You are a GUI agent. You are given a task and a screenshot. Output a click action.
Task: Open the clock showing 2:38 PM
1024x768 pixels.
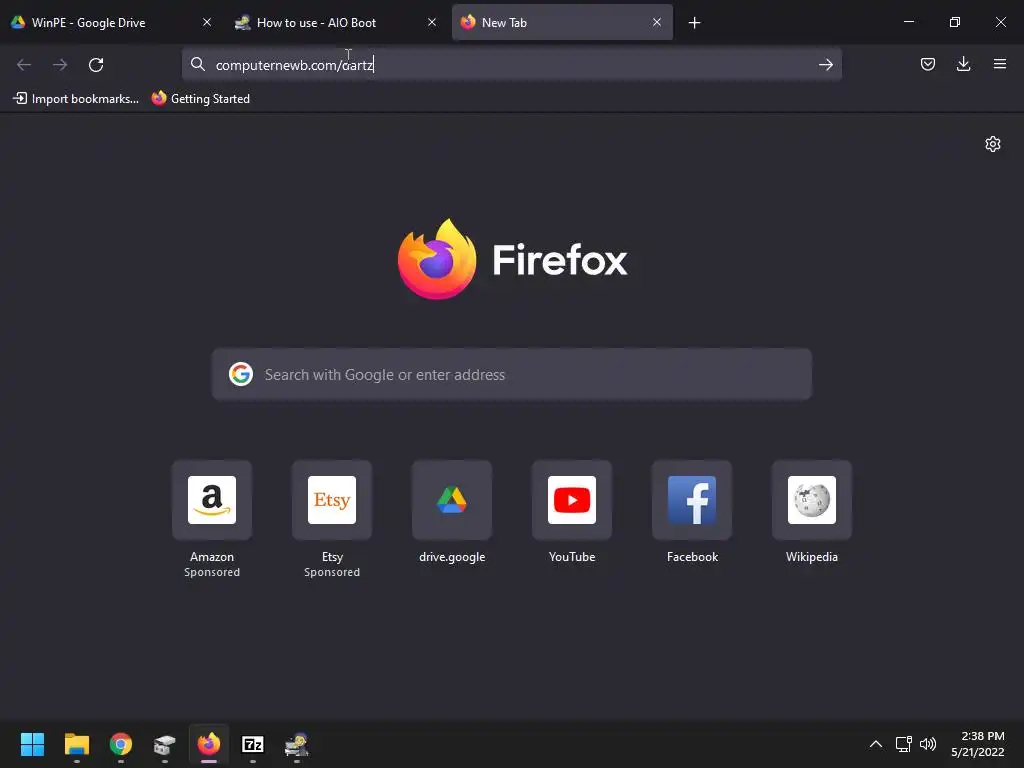coord(978,744)
